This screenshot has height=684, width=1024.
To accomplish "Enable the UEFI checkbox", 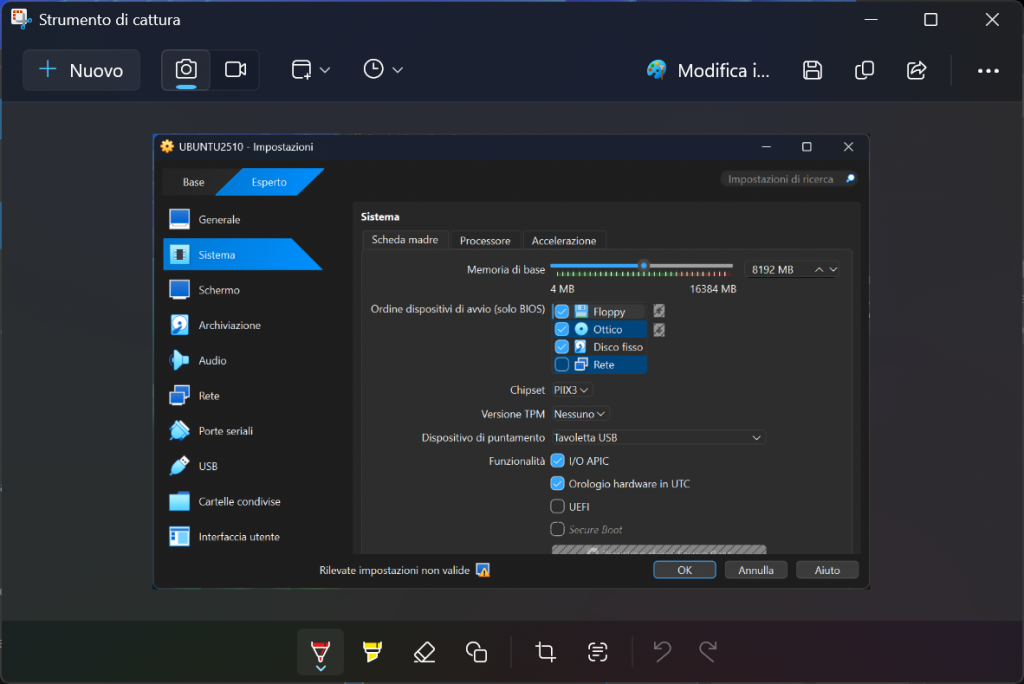I will tap(558, 507).
